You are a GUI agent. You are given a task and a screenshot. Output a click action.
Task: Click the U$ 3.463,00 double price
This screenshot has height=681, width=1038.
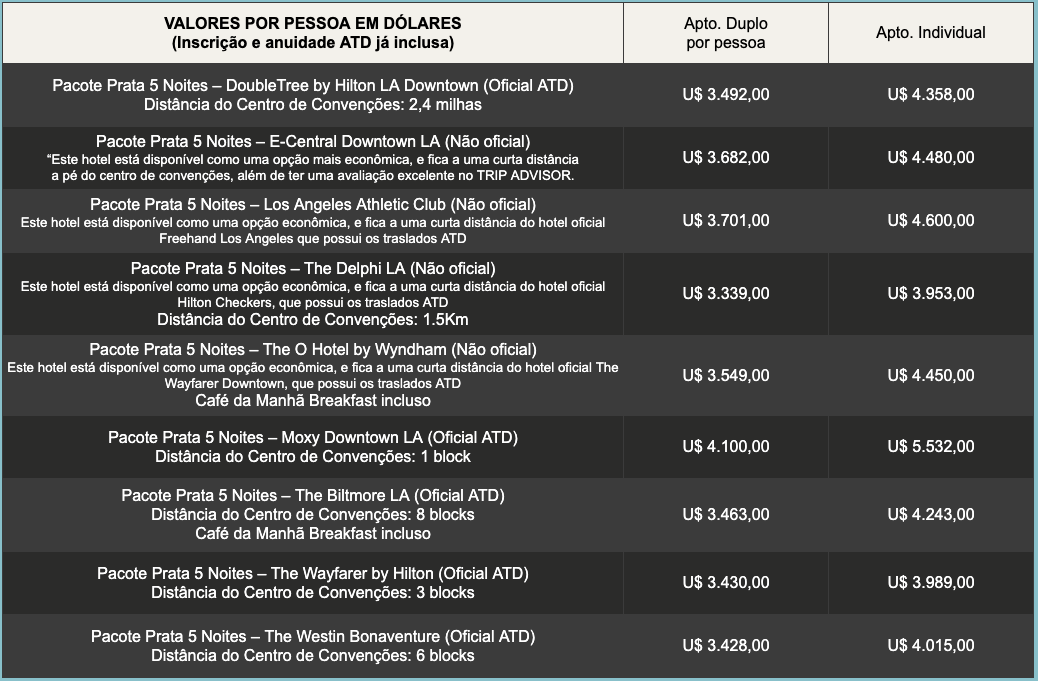click(726, 514)
